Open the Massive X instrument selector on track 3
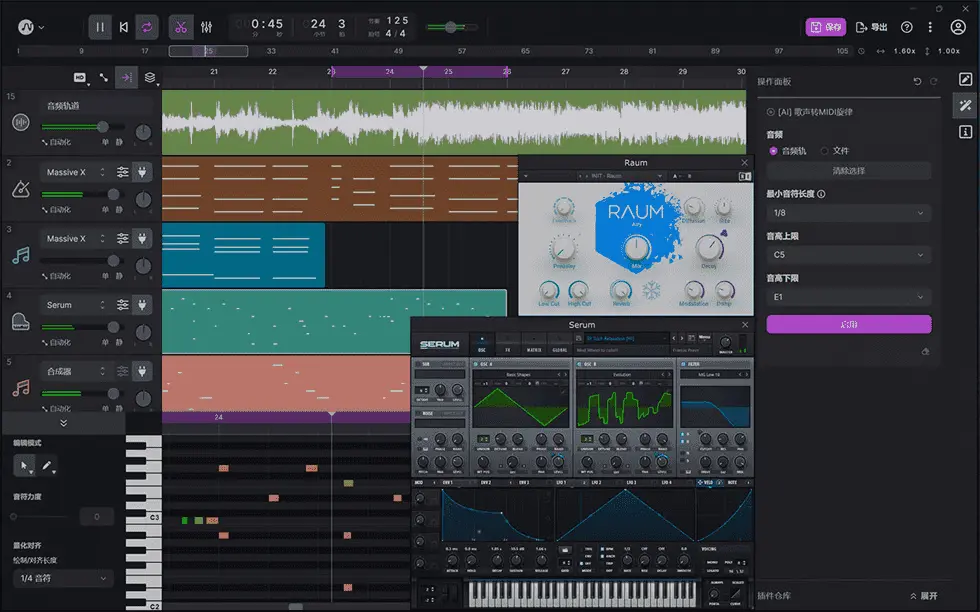This screenshot has height=612, width=980. point(76,238)
